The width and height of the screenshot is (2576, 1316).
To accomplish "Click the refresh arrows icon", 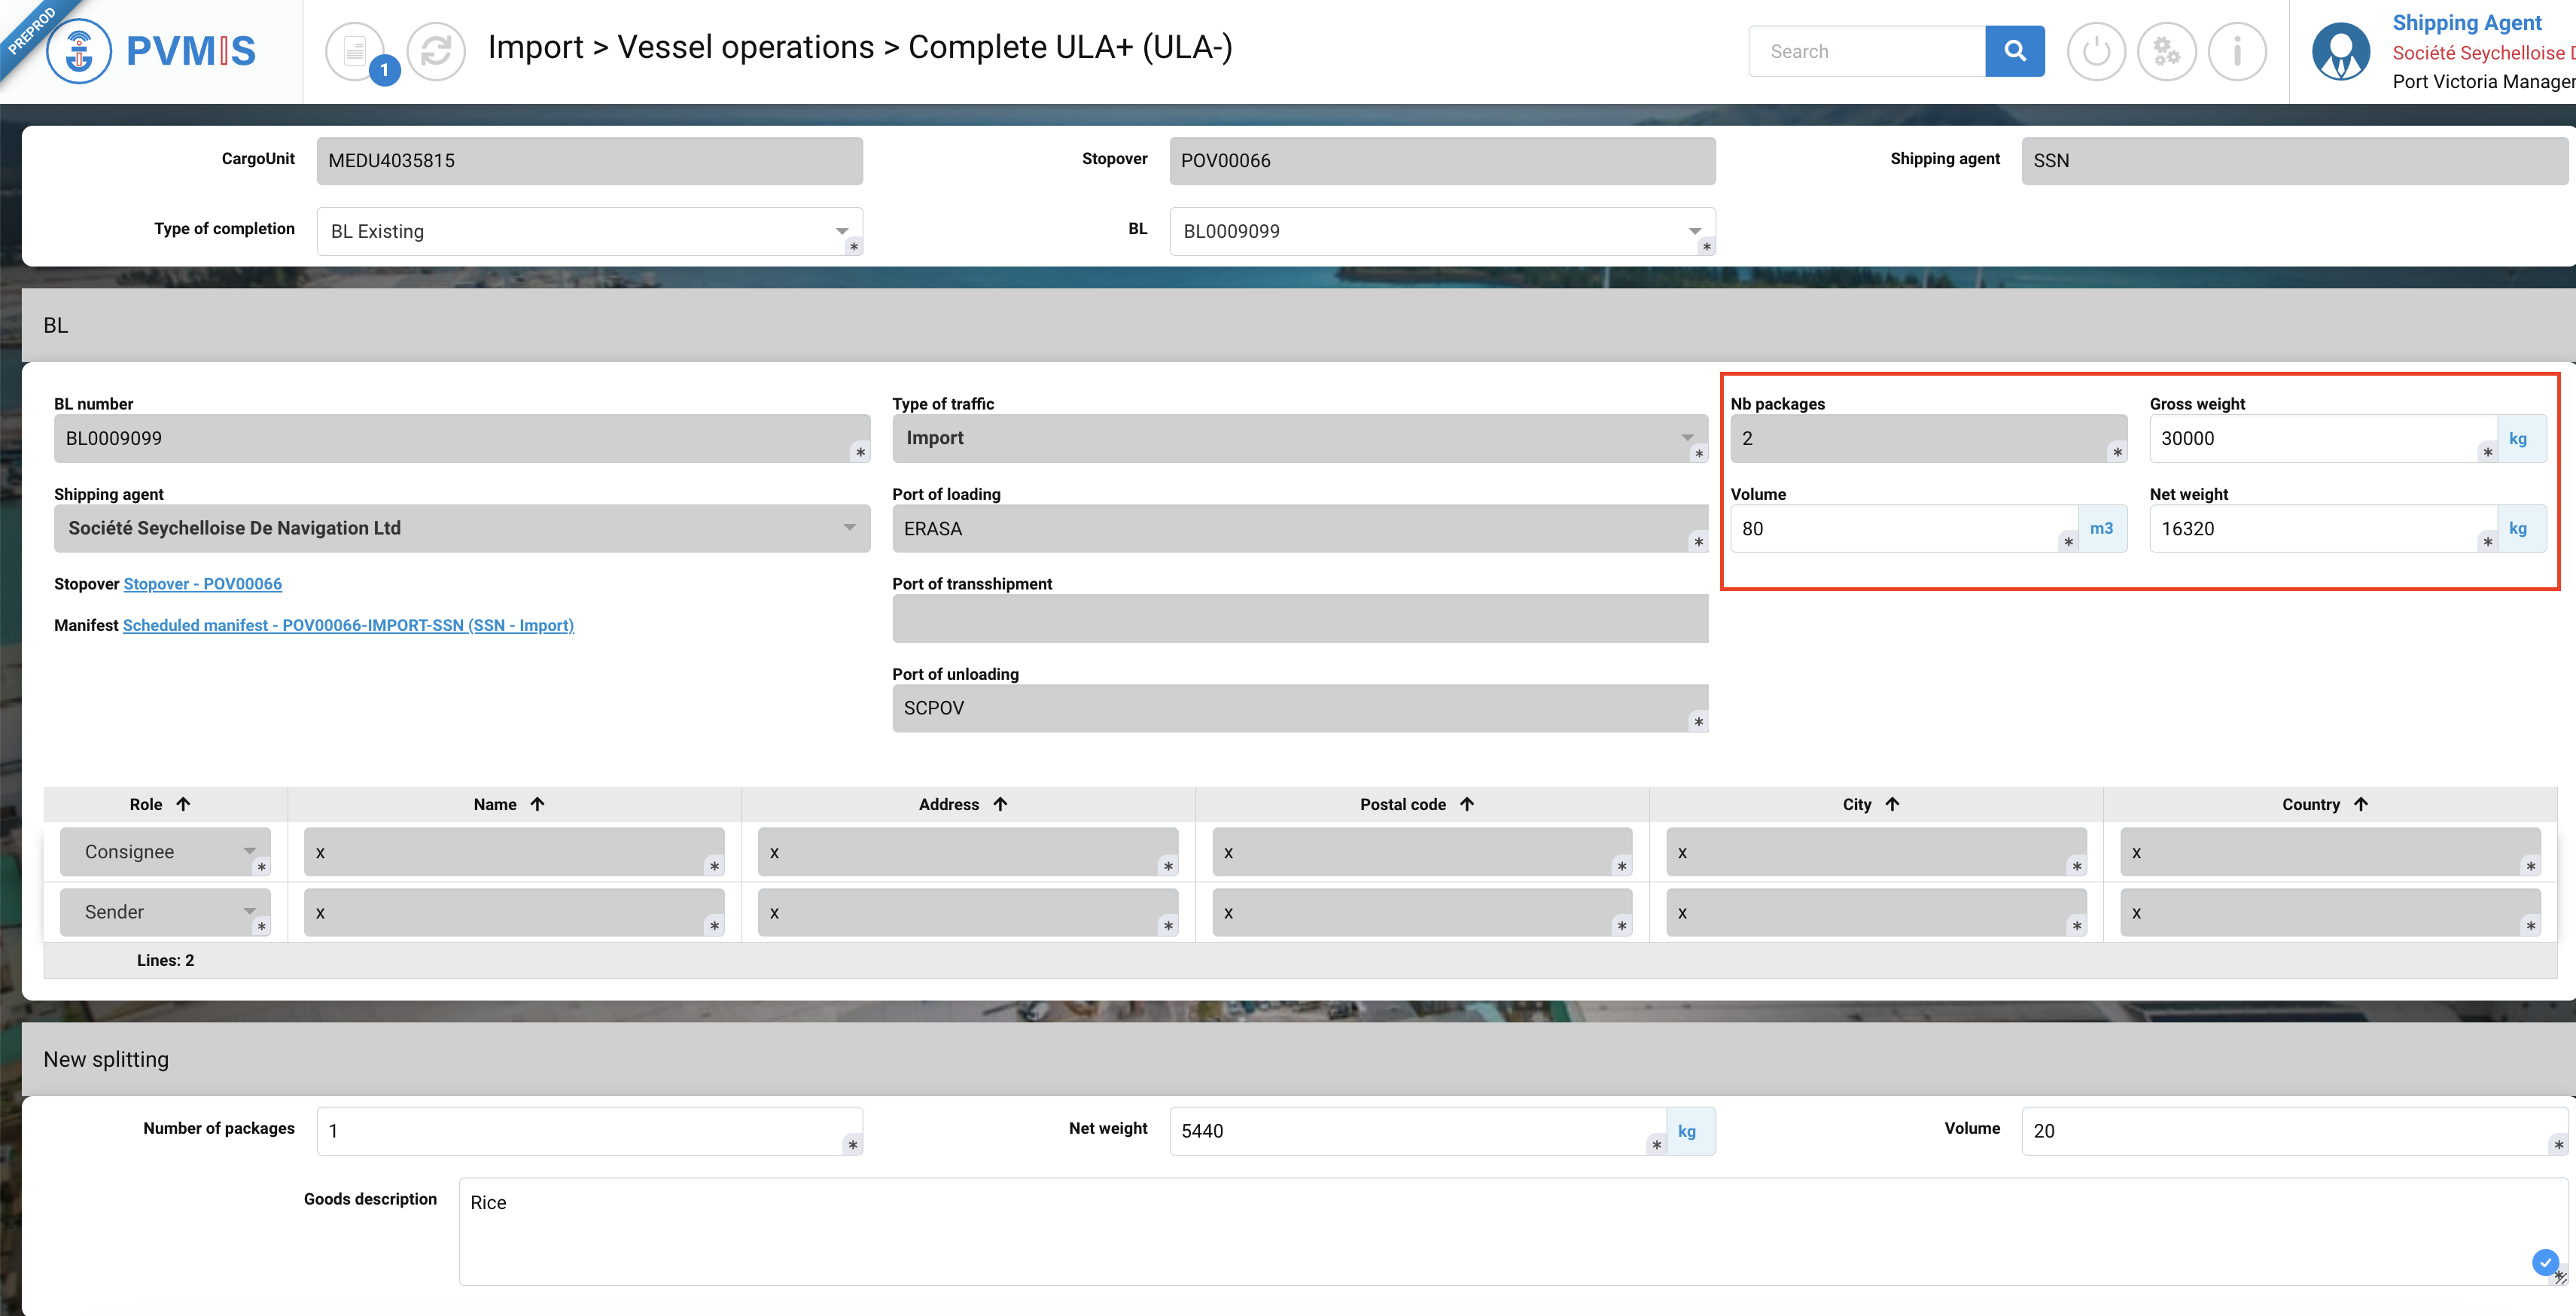I will (436, 51).
